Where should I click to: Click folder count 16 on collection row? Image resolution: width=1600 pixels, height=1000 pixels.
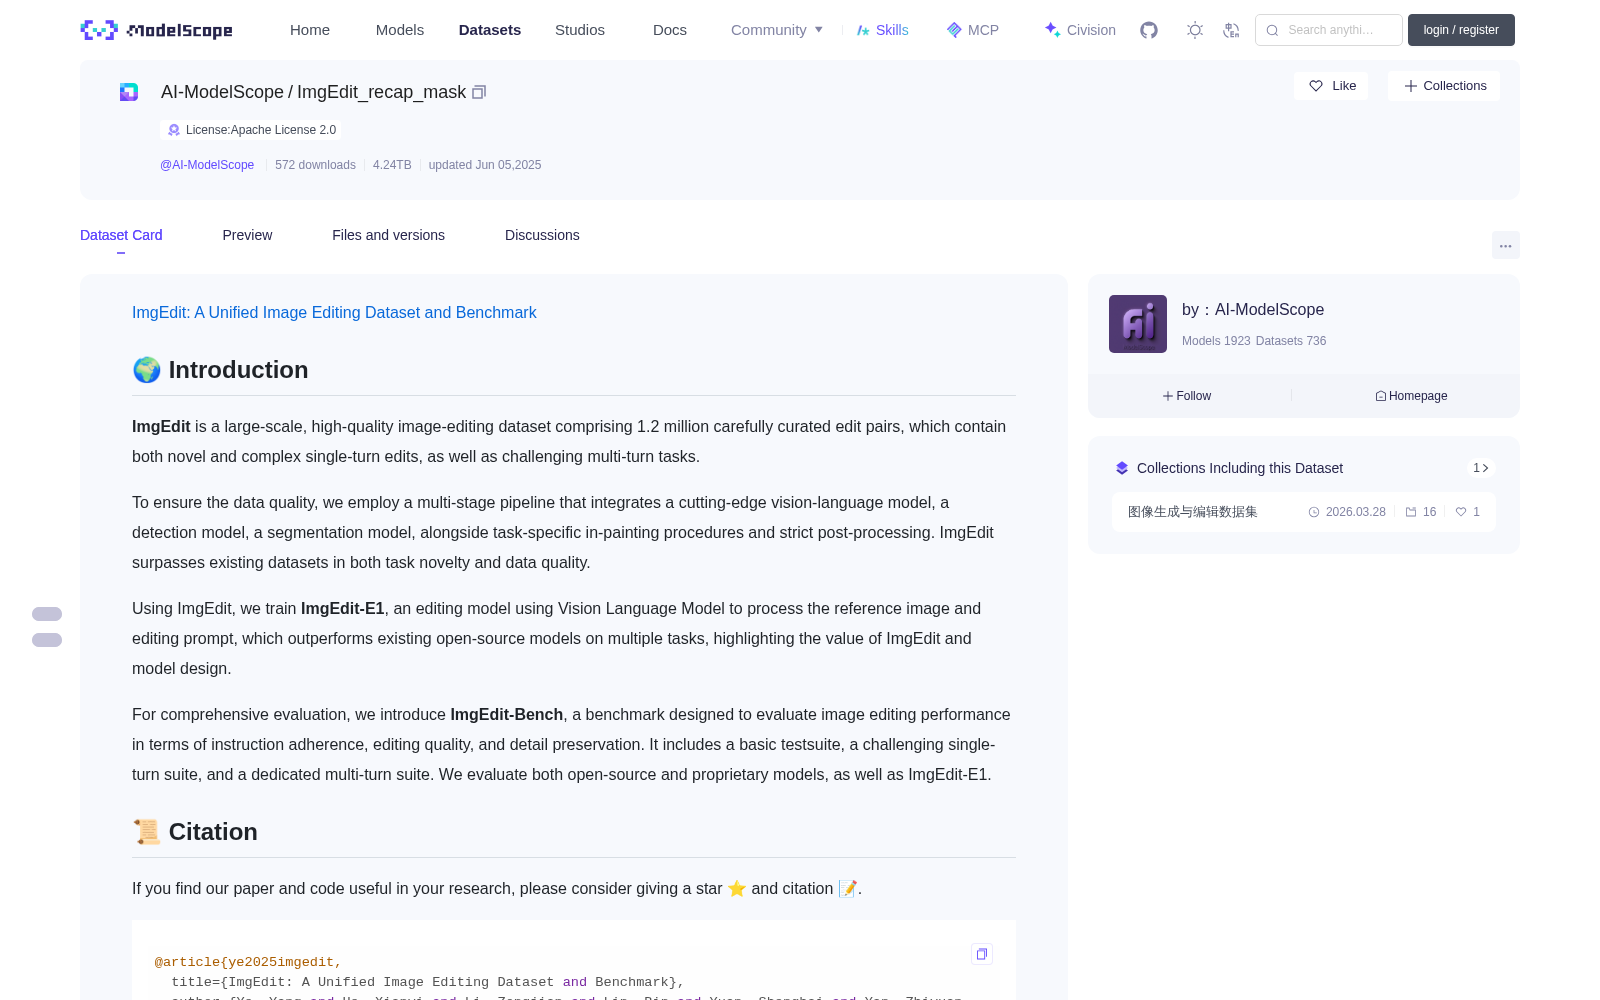tap(1421, 512)
